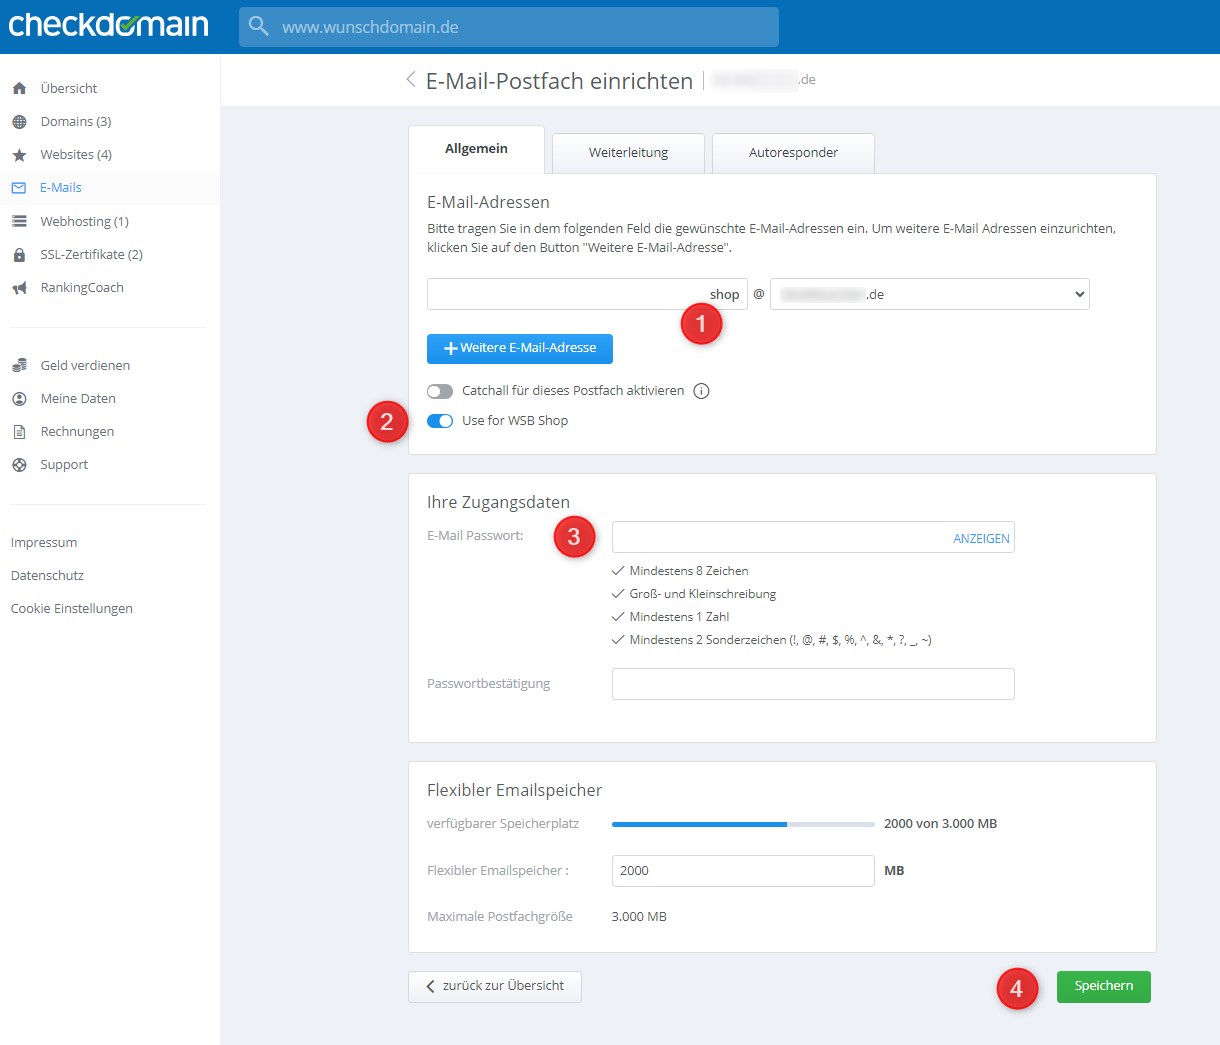Click the search magnifier icon in header
Screen dimensions: 1220x1045
click(259, 27)
